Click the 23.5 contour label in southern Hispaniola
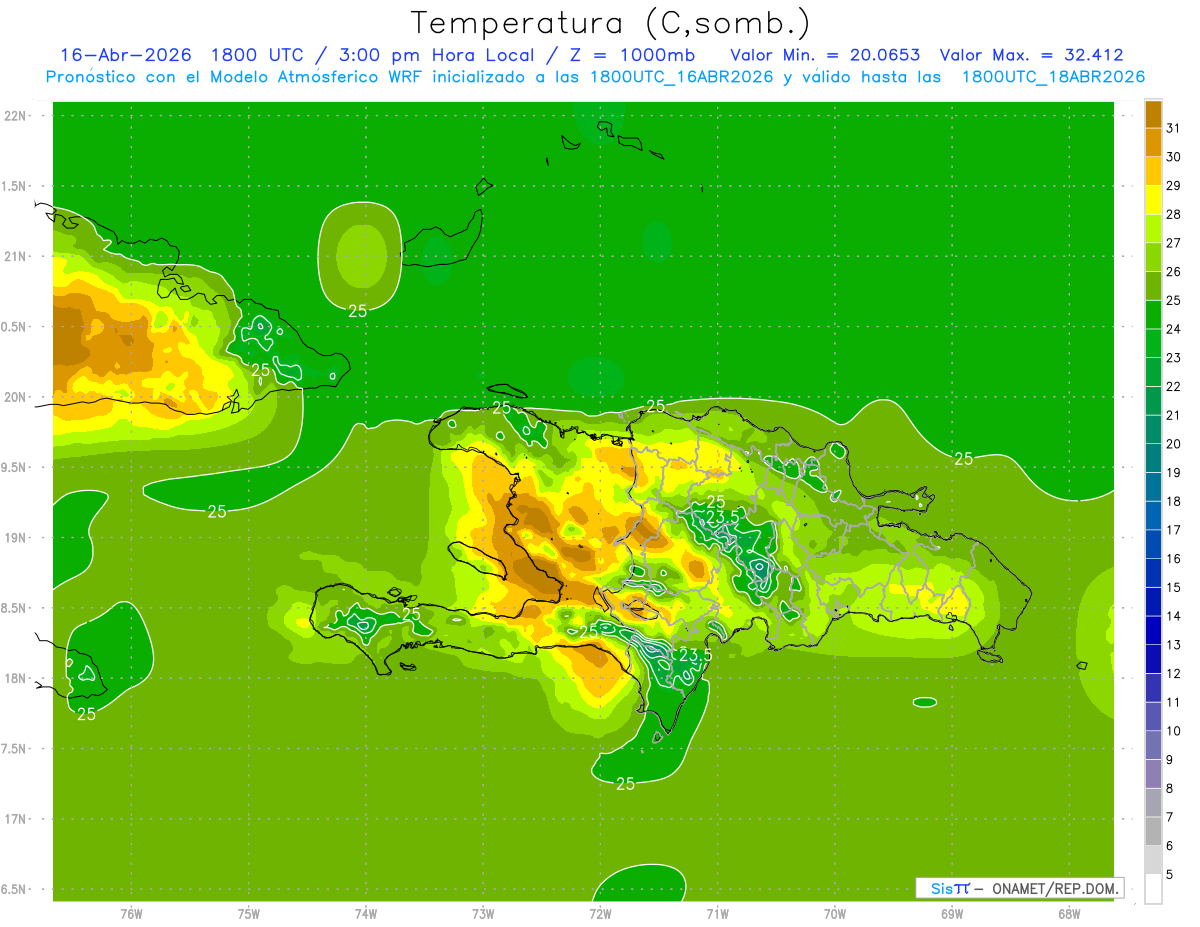1200x927 pixels. pos(694,655)
